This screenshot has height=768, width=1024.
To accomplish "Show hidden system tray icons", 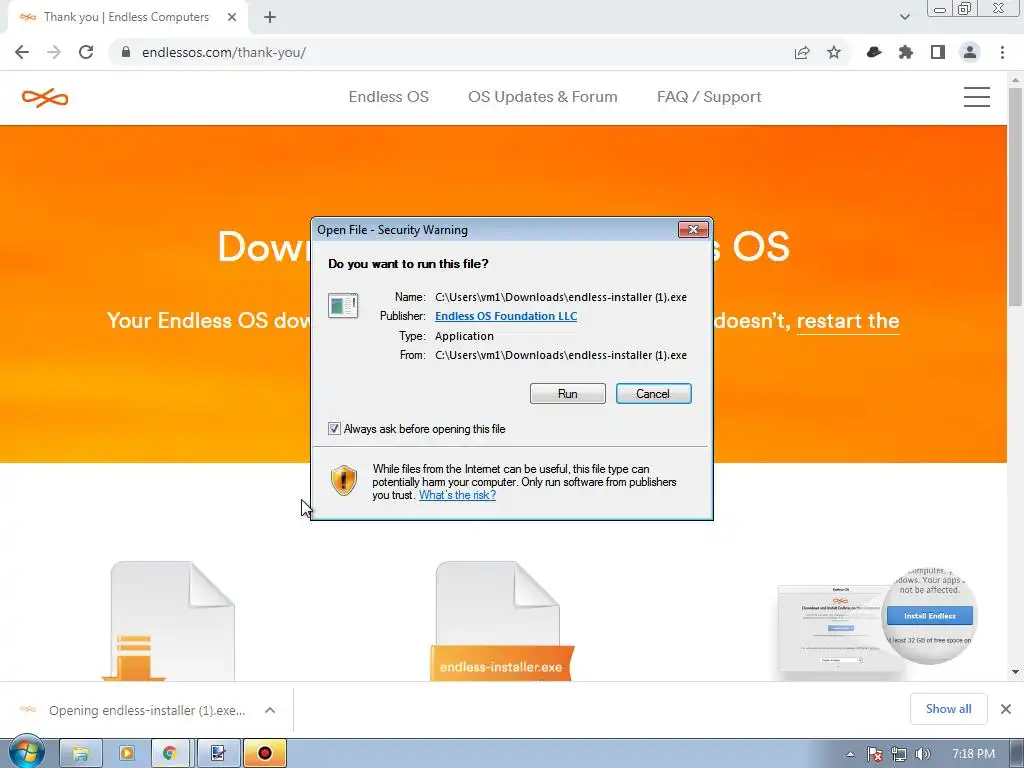I will 850,754.
